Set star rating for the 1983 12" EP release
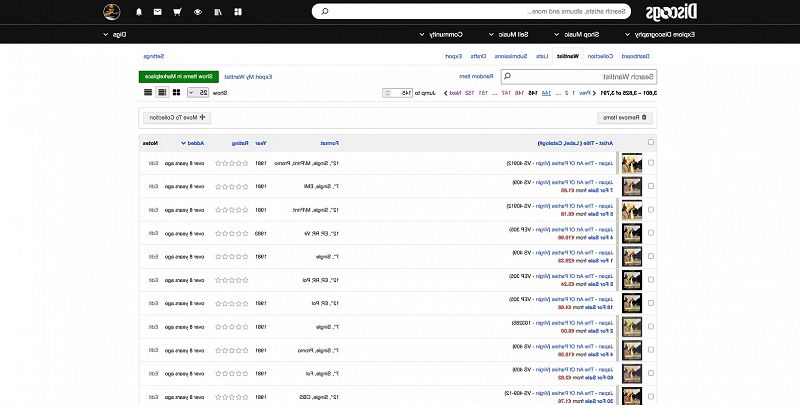 click(232, 234)
